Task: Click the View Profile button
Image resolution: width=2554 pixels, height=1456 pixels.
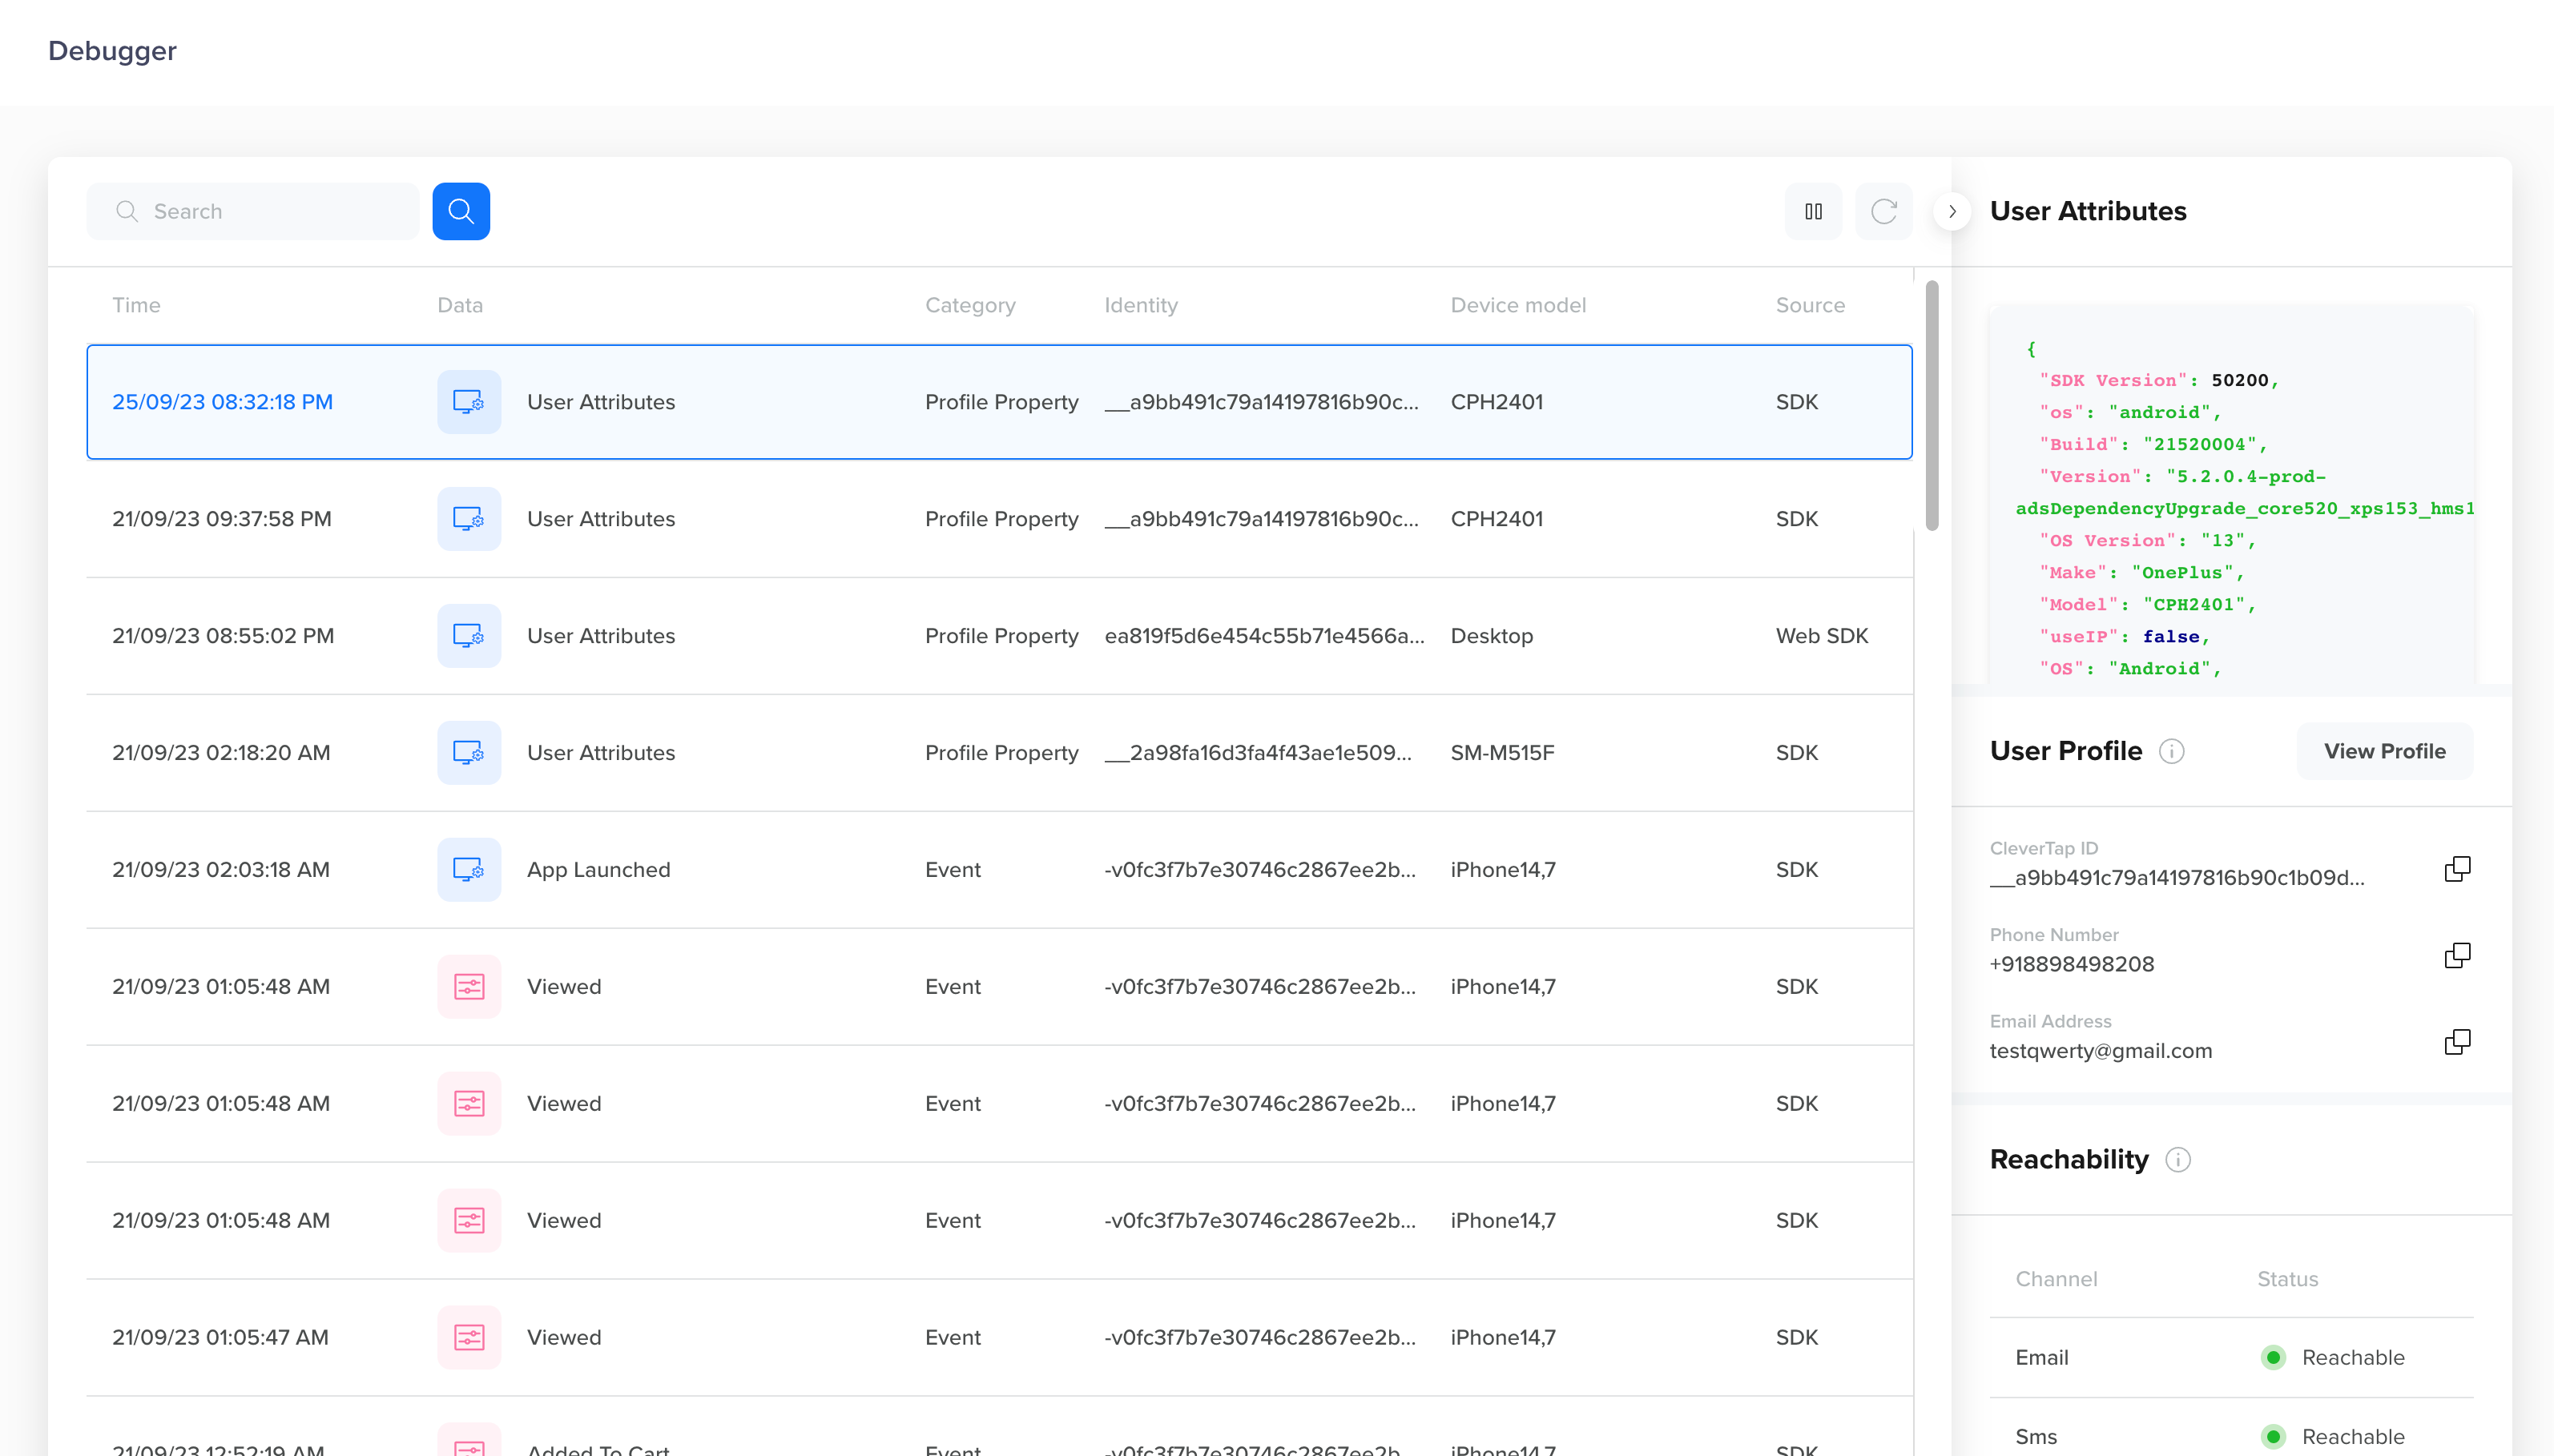Action: tap(2386, 750)
